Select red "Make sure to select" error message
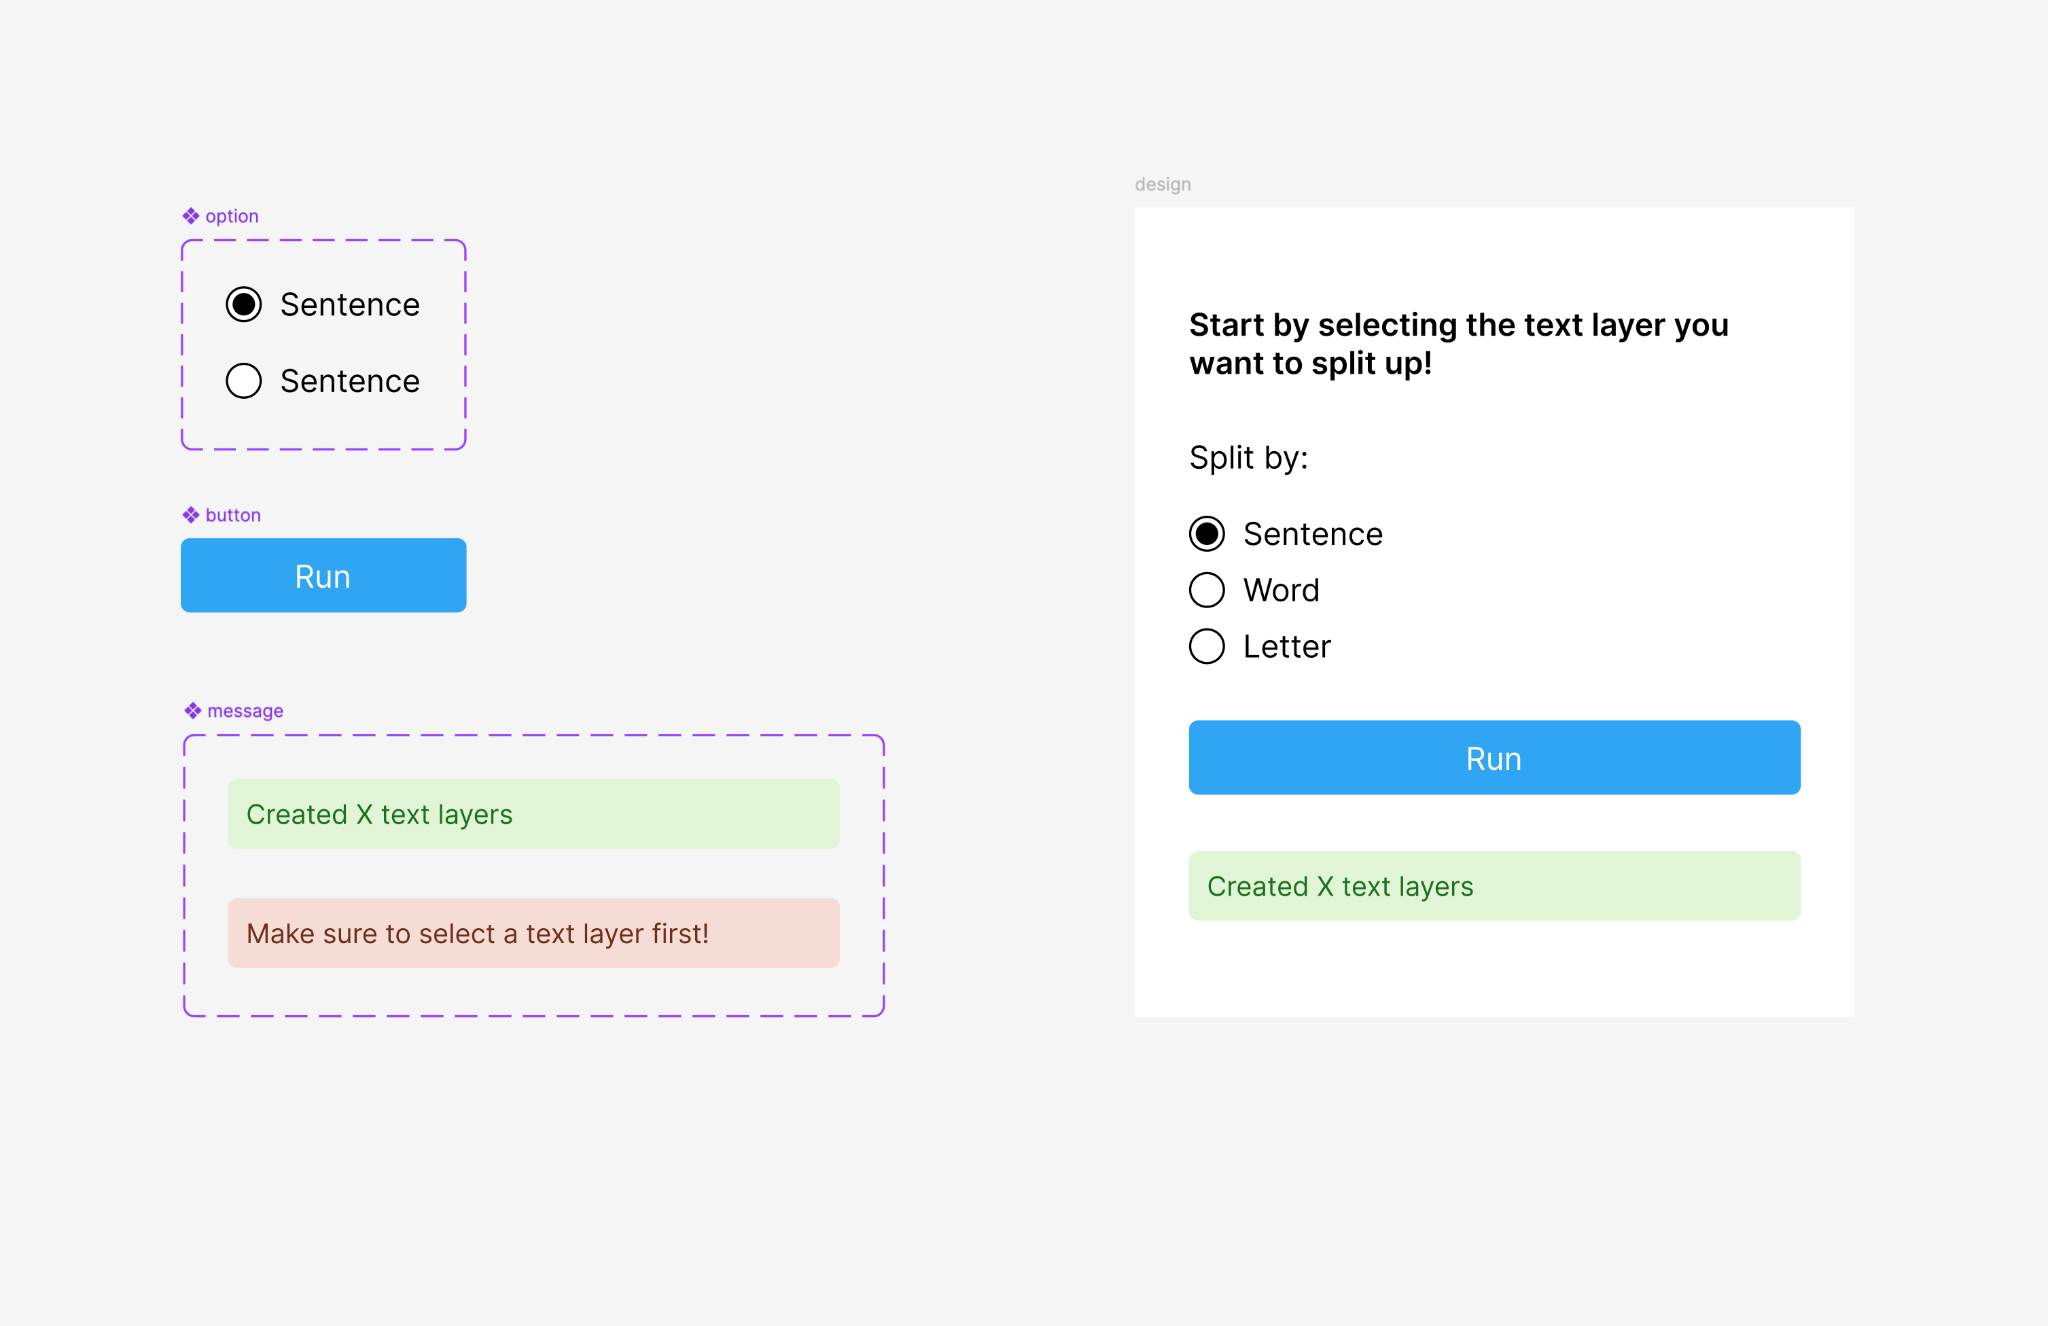Viewport: 2048px width, 1326px height. [x=533, y=933]
